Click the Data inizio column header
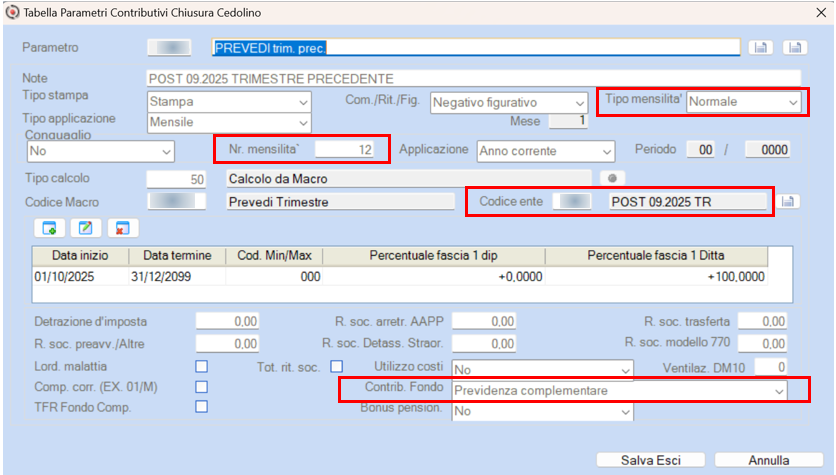The image size is (836, 475). [81, 255]
